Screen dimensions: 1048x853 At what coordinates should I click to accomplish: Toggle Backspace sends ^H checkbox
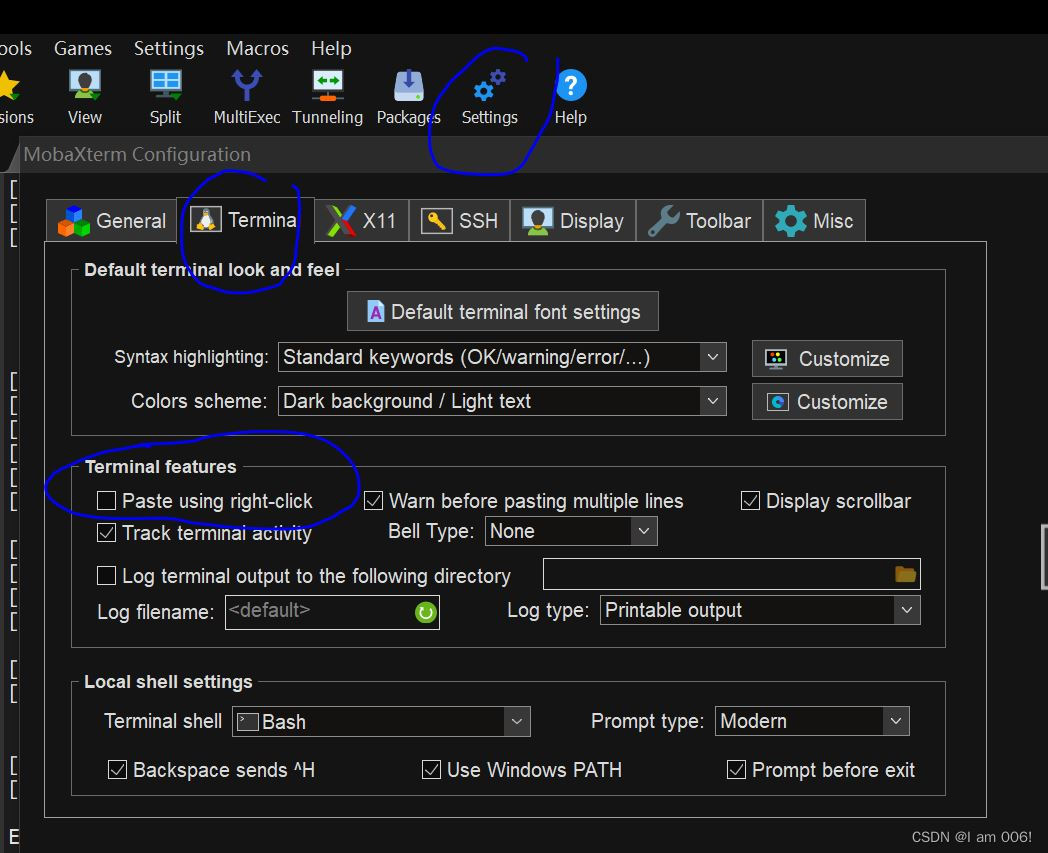[117, 769]
